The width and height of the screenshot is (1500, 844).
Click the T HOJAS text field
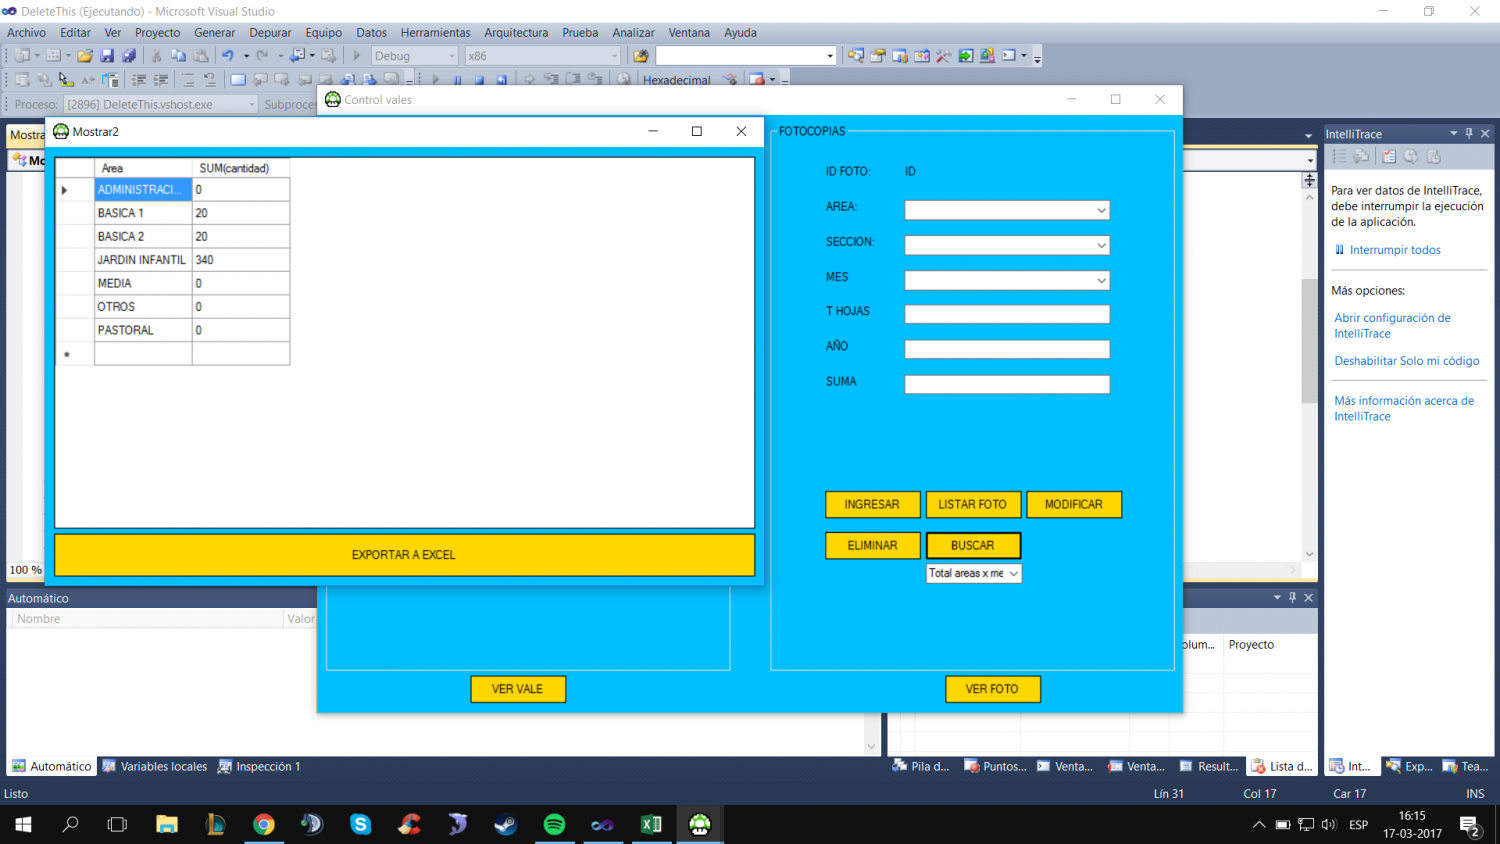[x=1006, y=314]
